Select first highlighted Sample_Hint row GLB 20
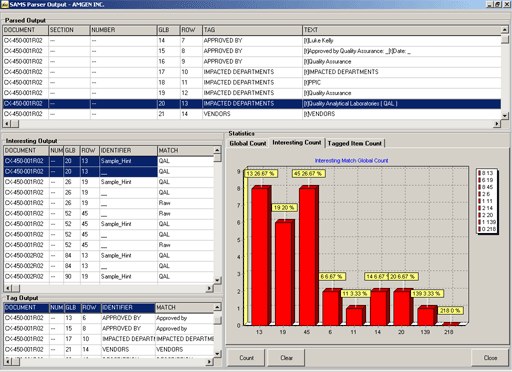This screenshot has height=372, width=512. point(109,161)
